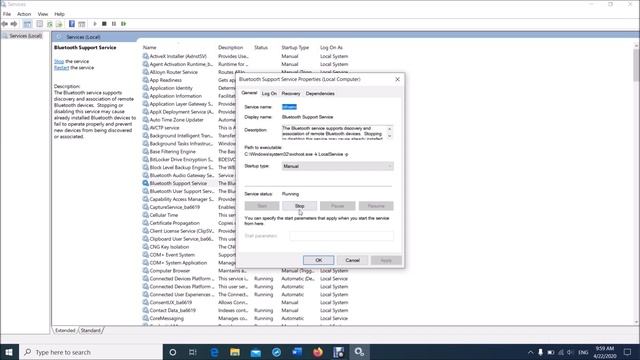This screenshot has width=640, height=360.
Task: Show hidden tray icons using the chevron
Action: coord(530,352)
